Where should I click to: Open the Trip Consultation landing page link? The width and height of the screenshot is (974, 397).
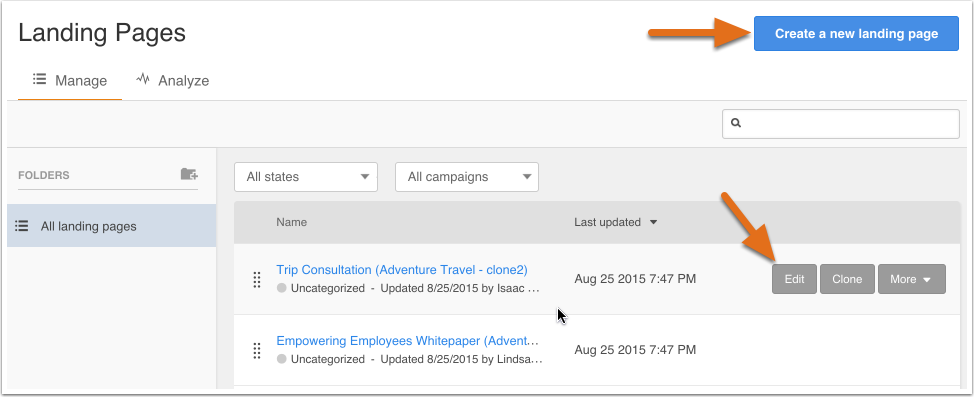(x=402, y=270)
